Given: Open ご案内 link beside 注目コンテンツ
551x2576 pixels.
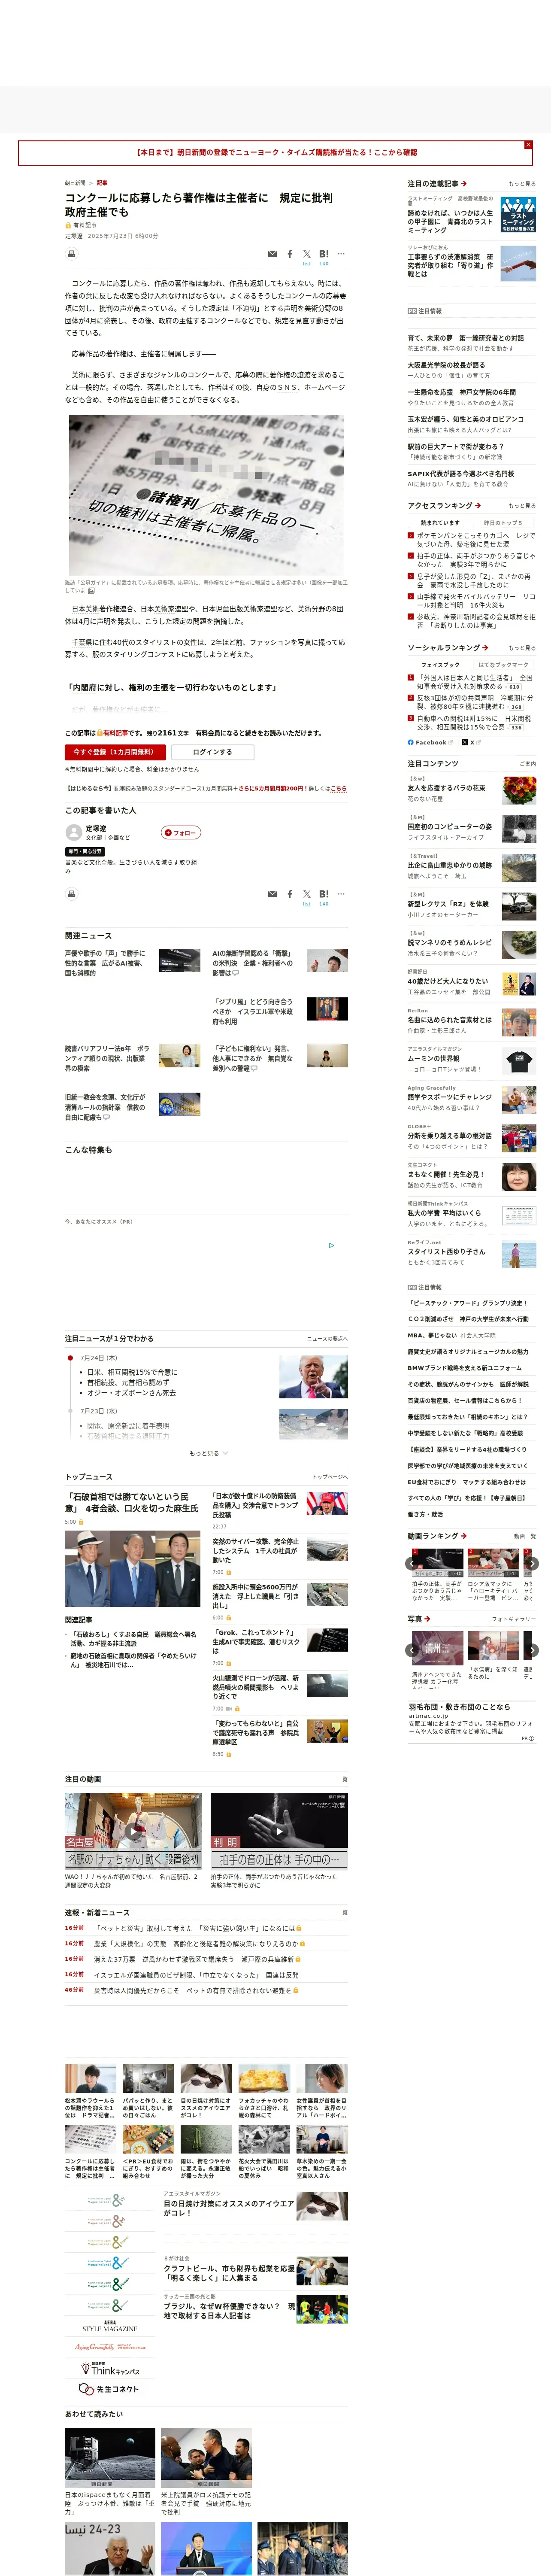Looking at the screenshot, I should pos(528,764).
